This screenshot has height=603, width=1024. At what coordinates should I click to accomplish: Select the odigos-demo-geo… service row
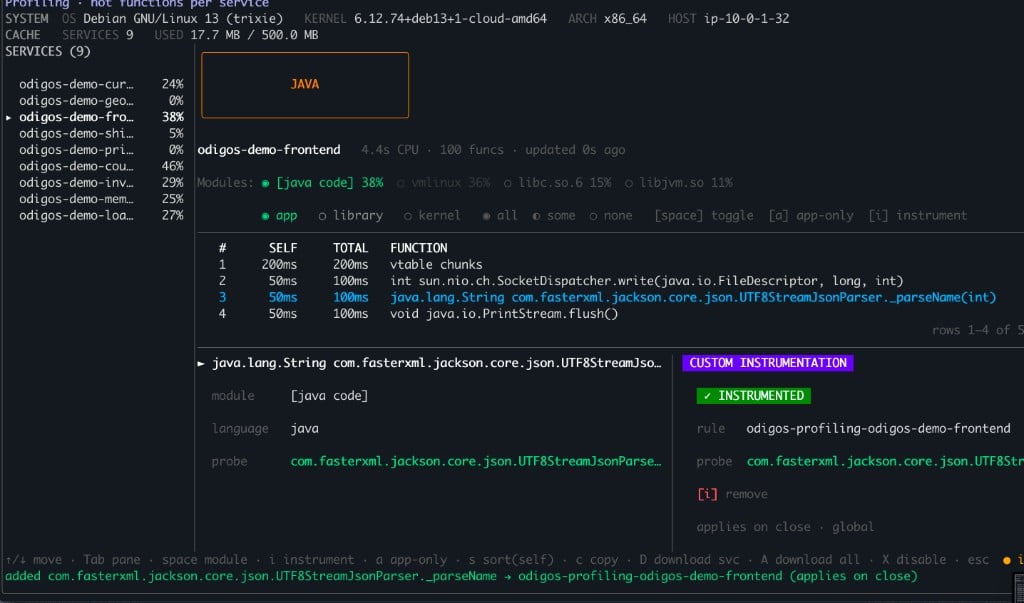click(101, 100)
